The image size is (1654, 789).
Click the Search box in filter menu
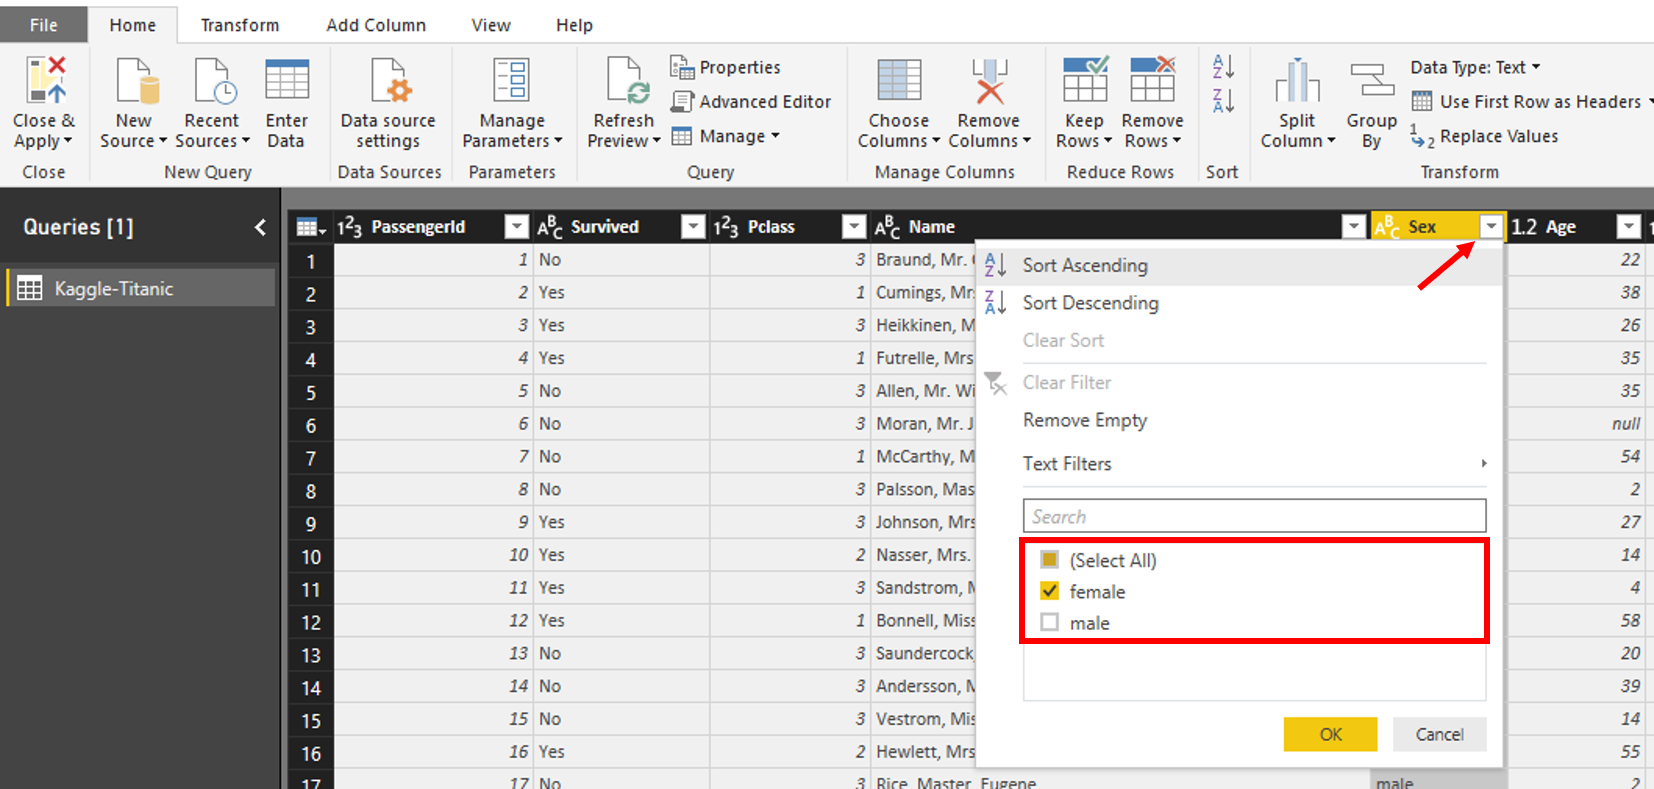click(x=1254, y=517)
